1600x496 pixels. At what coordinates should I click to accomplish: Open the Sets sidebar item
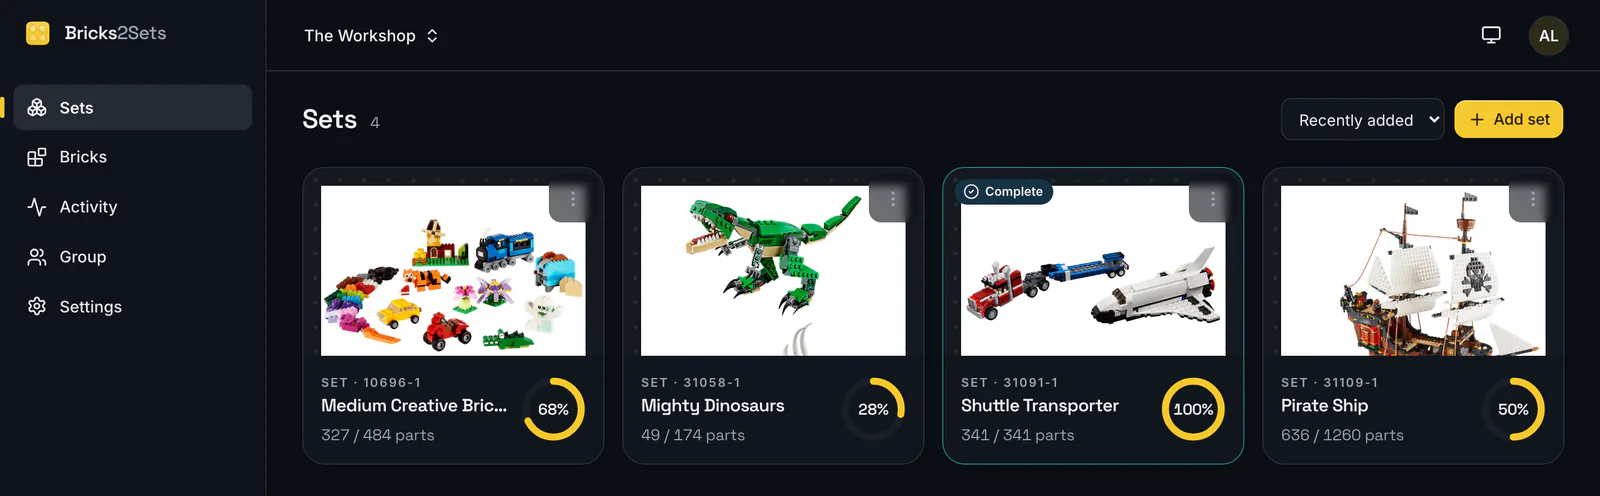tap(133, 108)
